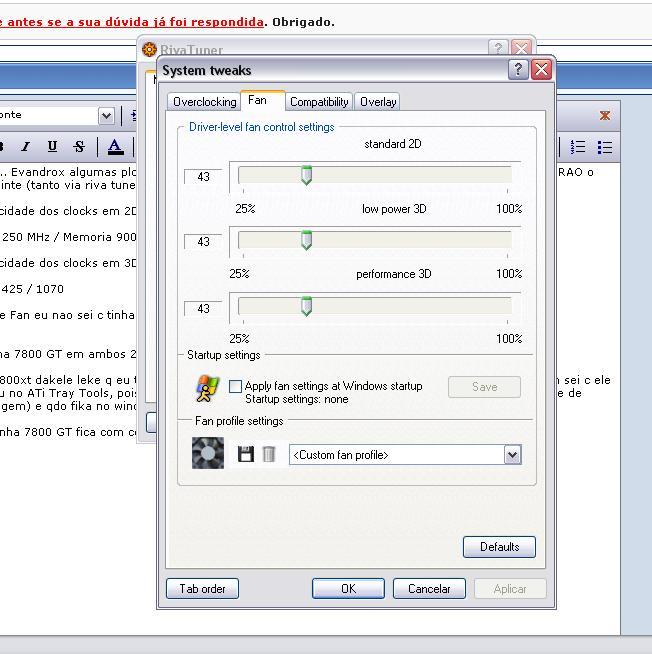Viewport: 652px width, 654px height.
Task: Click the Windows startup logo icon
Action: coord(207,388)
